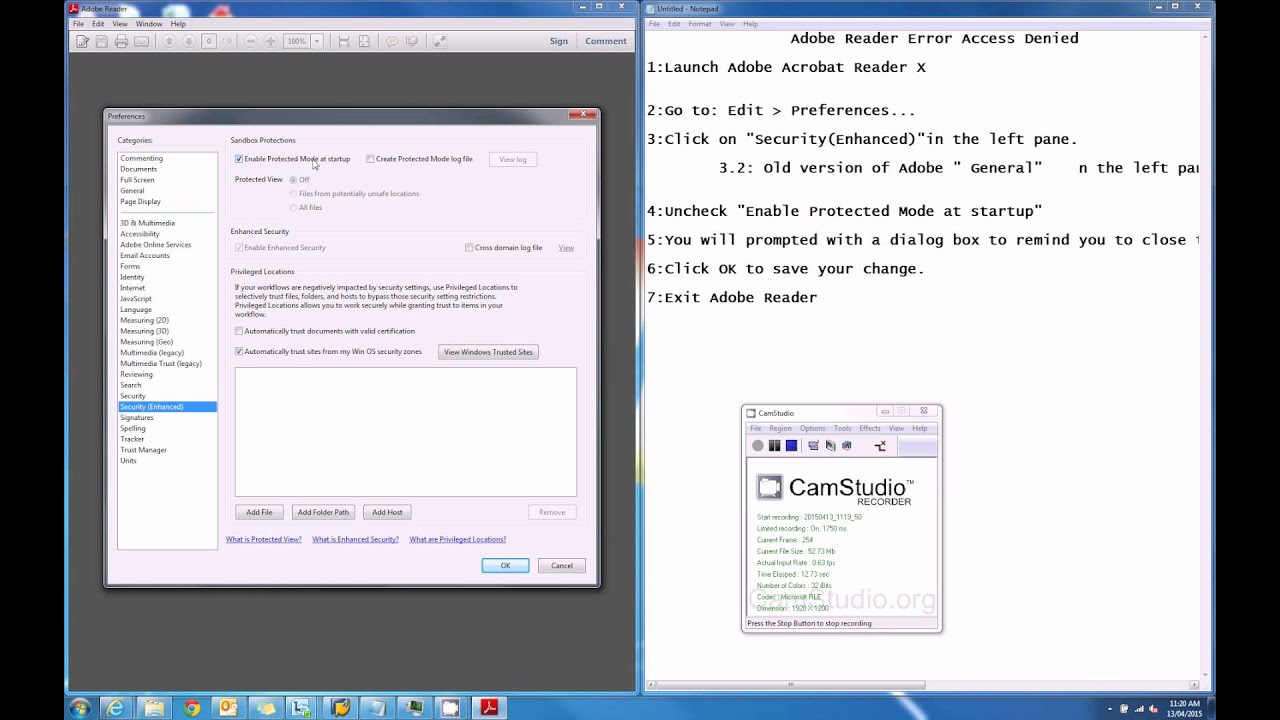Click the read mode expand icon
This screenshot has height=720, width=1280.
coord(440,41)
